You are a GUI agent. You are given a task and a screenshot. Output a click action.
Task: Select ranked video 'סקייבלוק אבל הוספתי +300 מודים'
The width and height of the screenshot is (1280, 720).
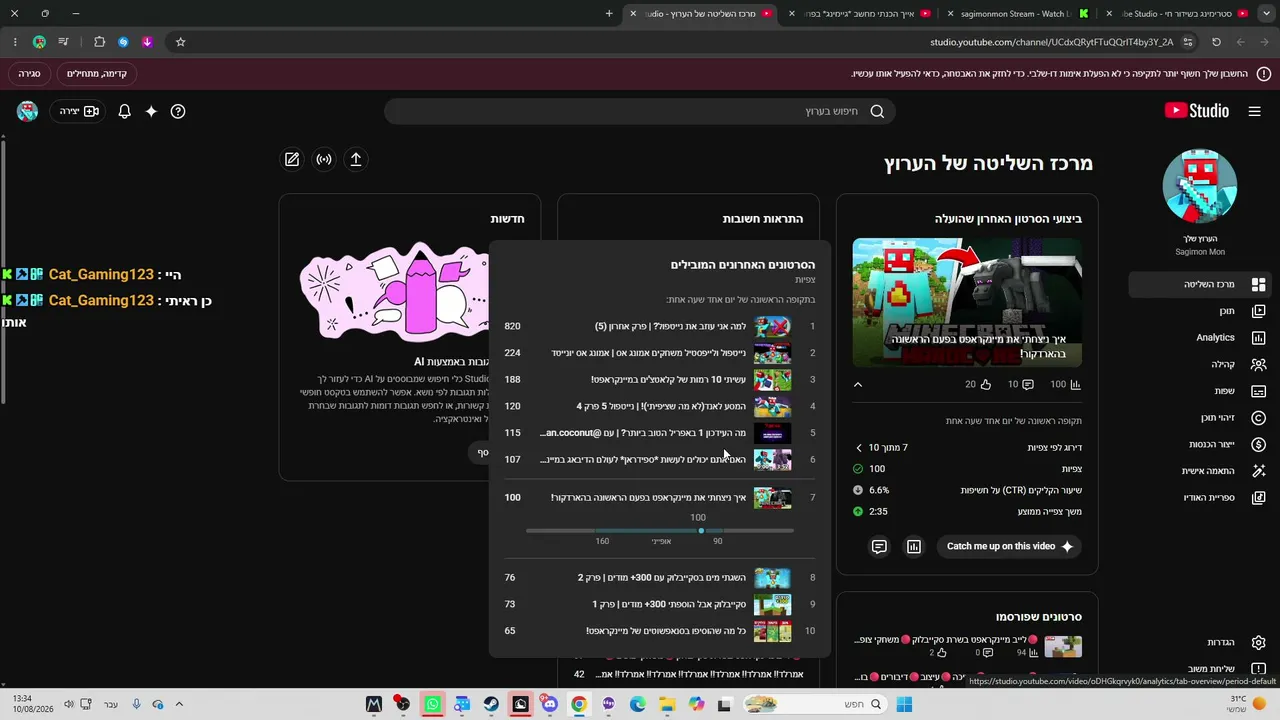click(x=662, y=604)
